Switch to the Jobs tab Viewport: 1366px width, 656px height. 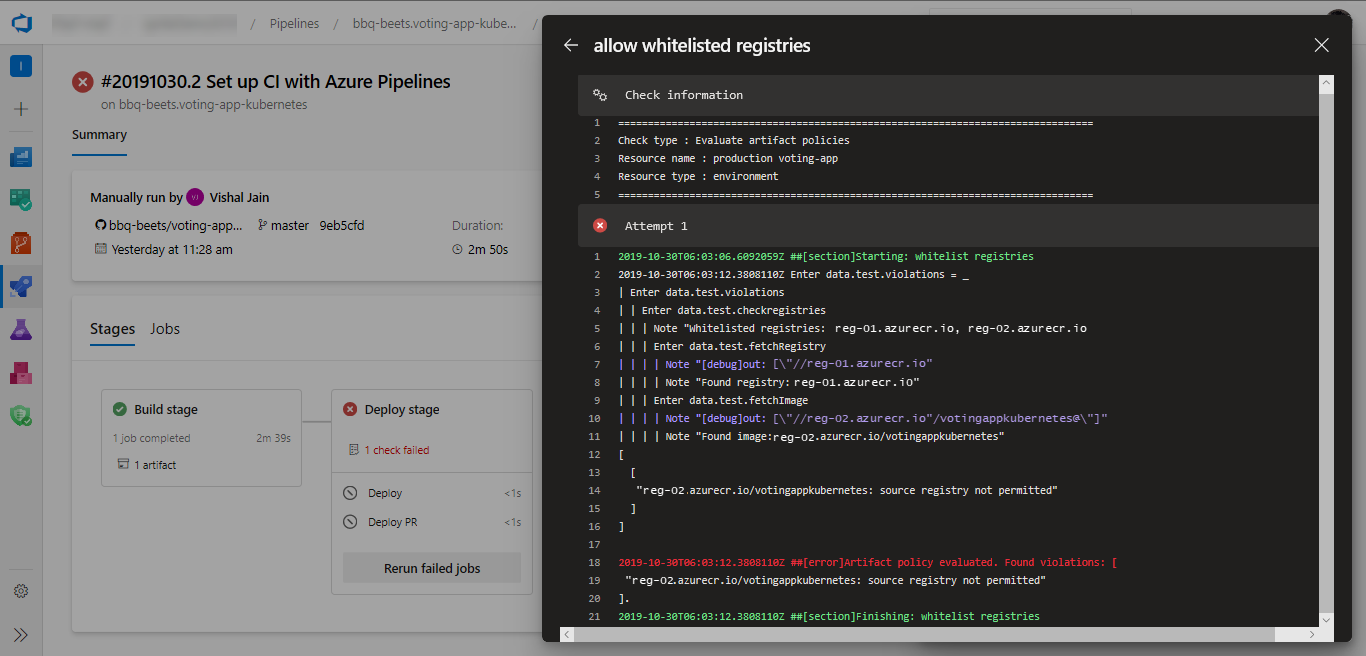pos(165,329)
